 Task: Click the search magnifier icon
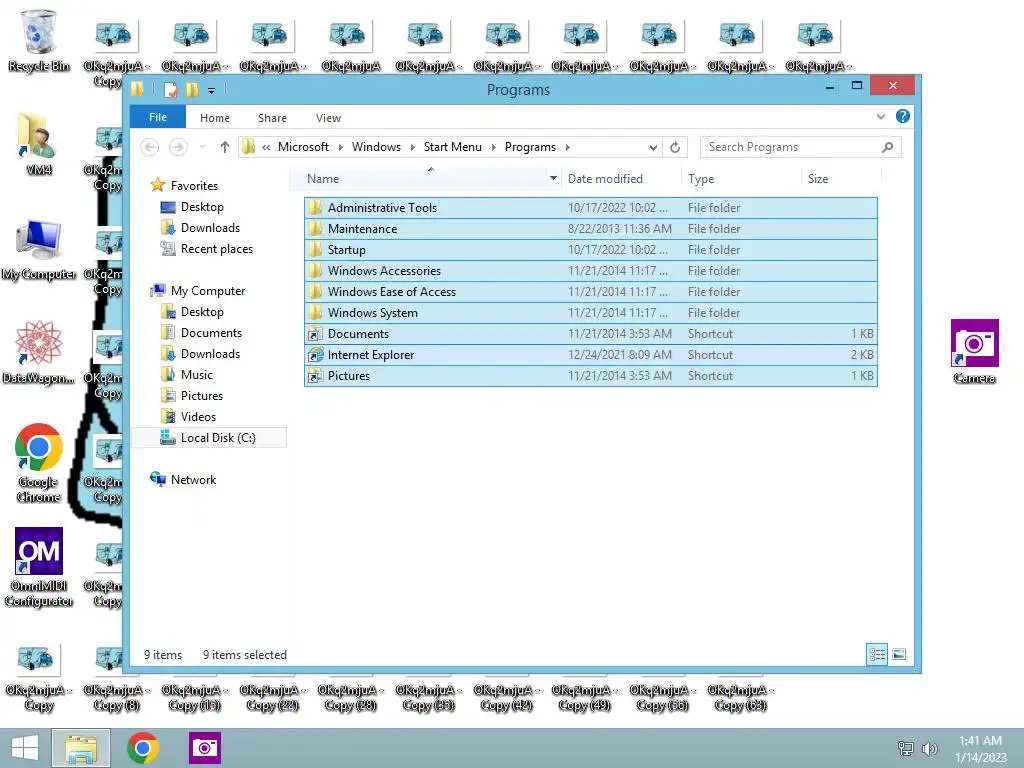pyautogui.click(x=888, y=147)
